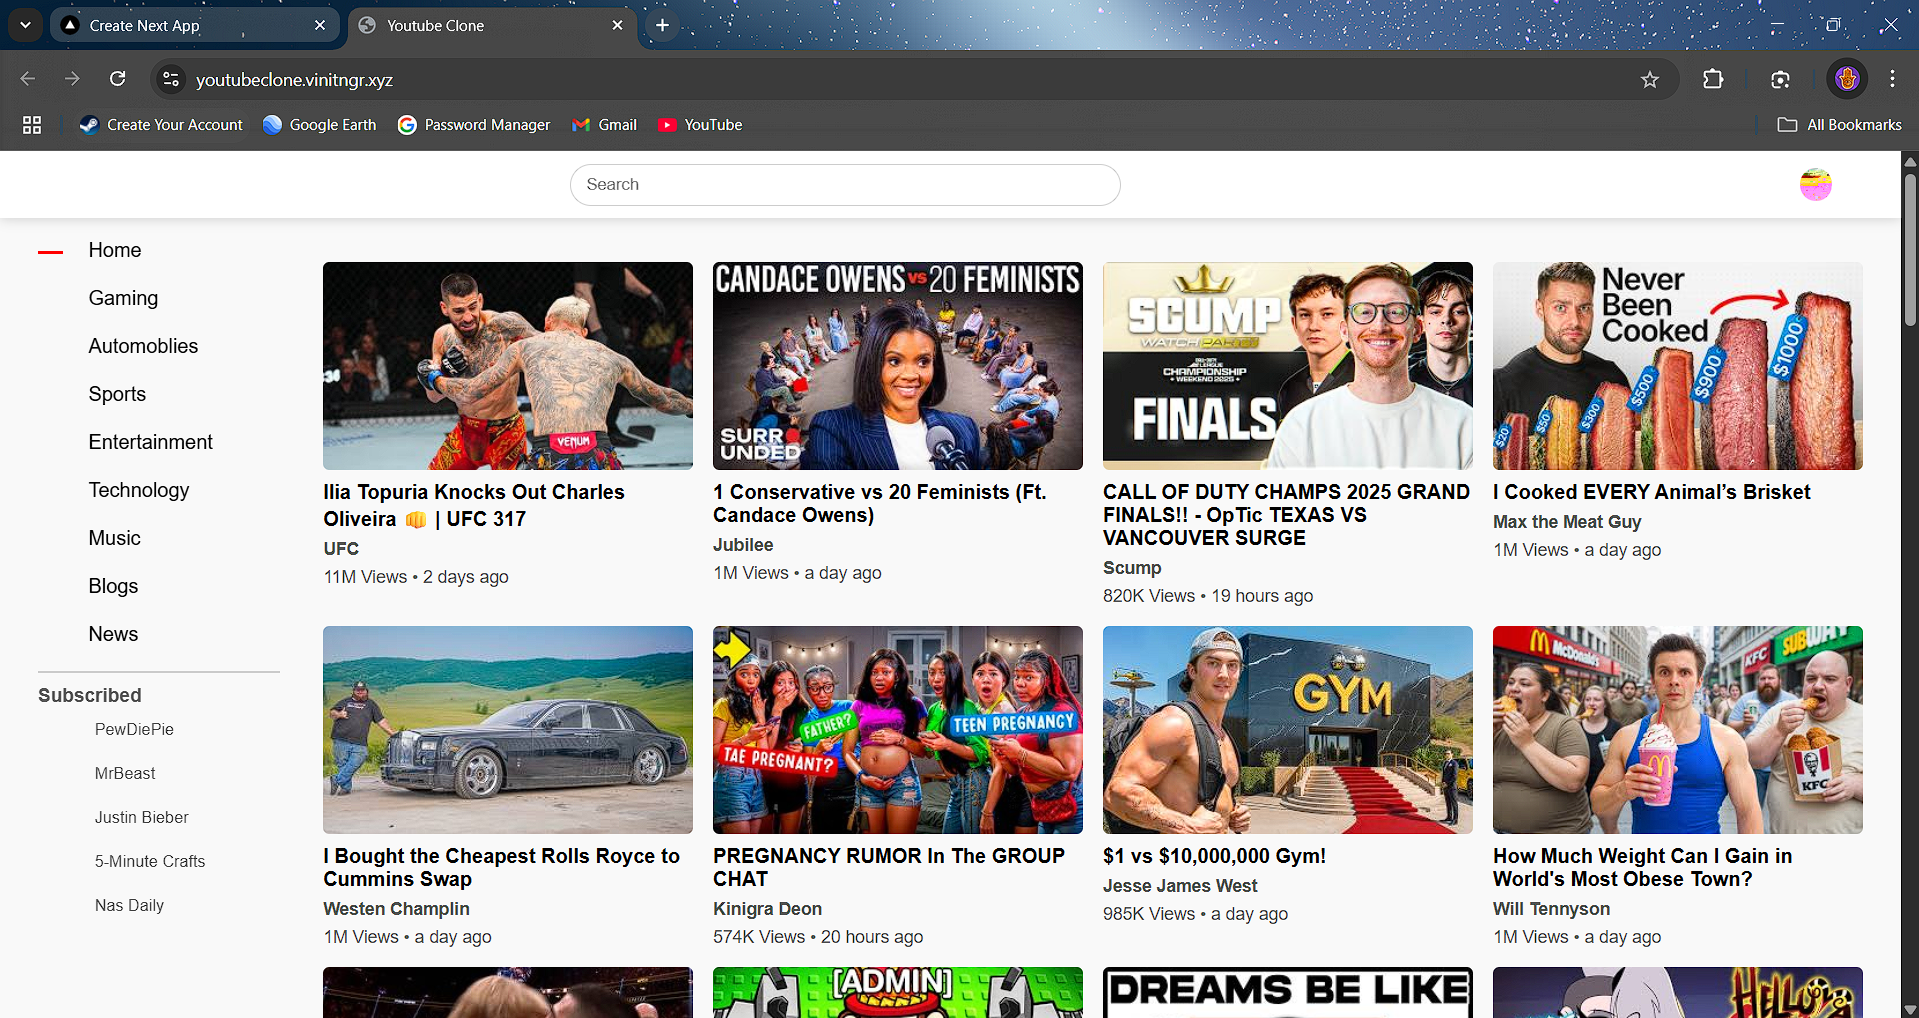The height and width of the screenshot is (1018, 1919).
Task: Click title 'I Bought the Cheapest Rolls Royce'
Action: [x=502, y=868]
